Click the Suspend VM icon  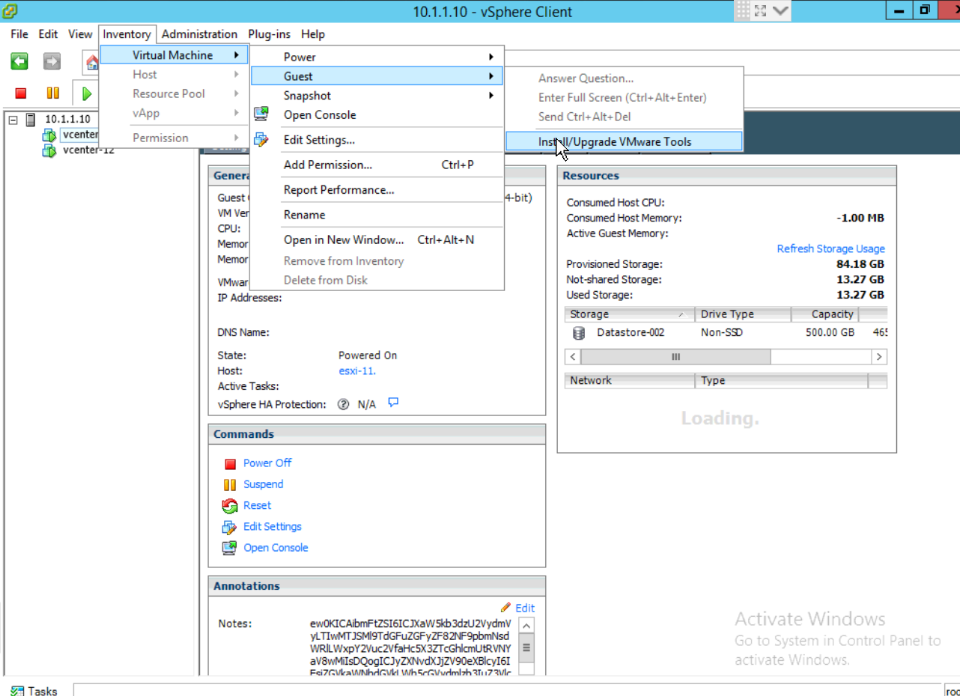(x=230, y=483)
